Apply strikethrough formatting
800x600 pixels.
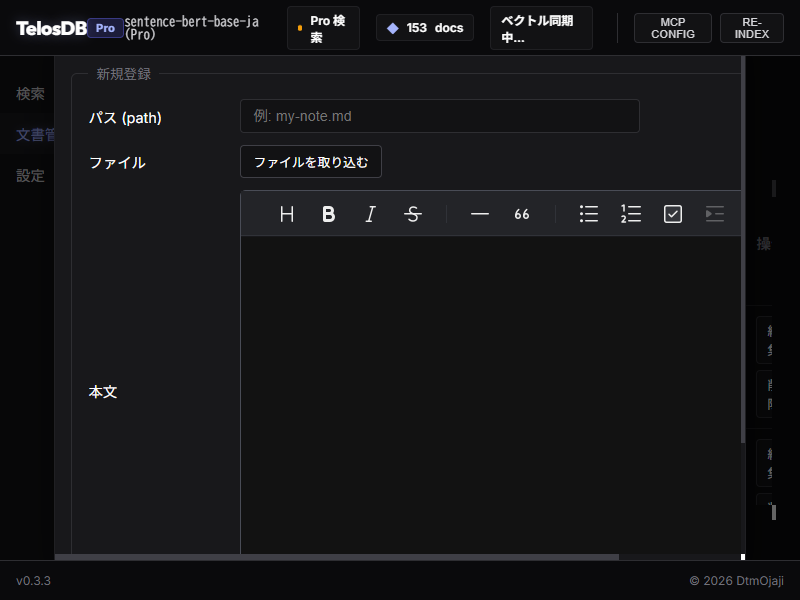[412, 214]
